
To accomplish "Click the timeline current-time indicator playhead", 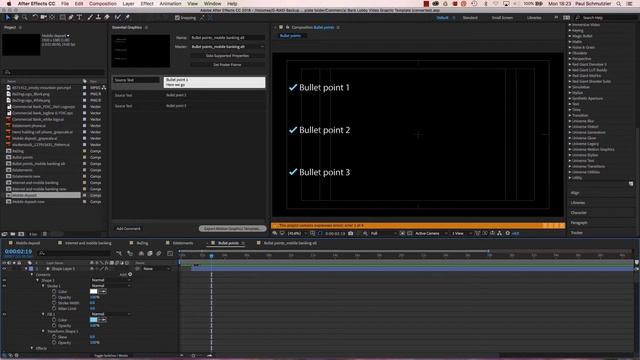I will point(211,256).
